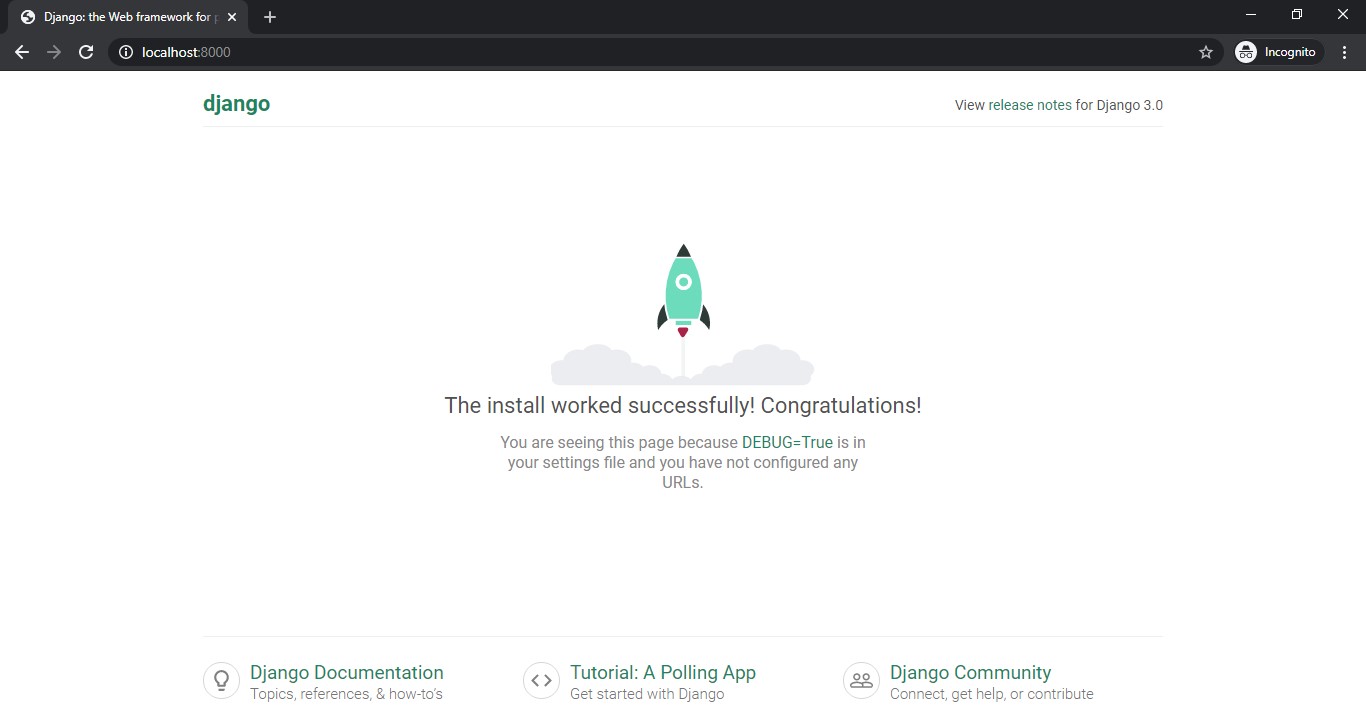Screen dimensions: 1366x728
Task: Click the code brackets tutorial icon
Action: (x=542, y=681)
